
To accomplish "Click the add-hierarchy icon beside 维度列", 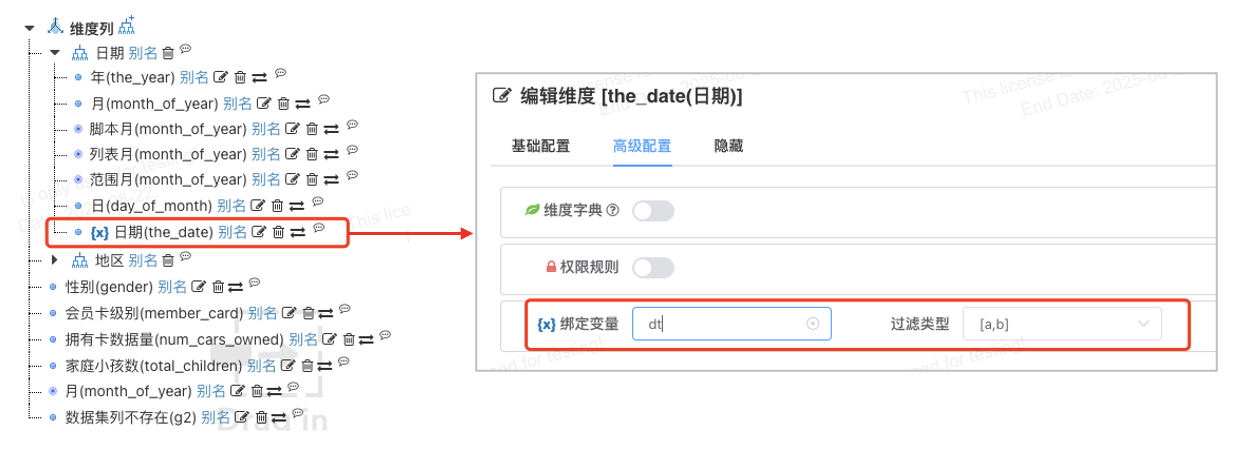I will tap(126, 26).
